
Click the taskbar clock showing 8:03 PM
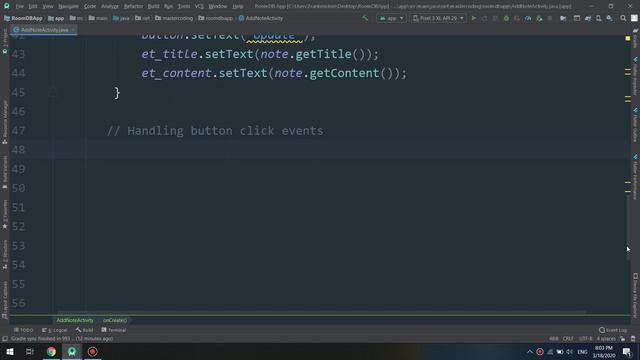pyautogui.click(x=604, y=351)
